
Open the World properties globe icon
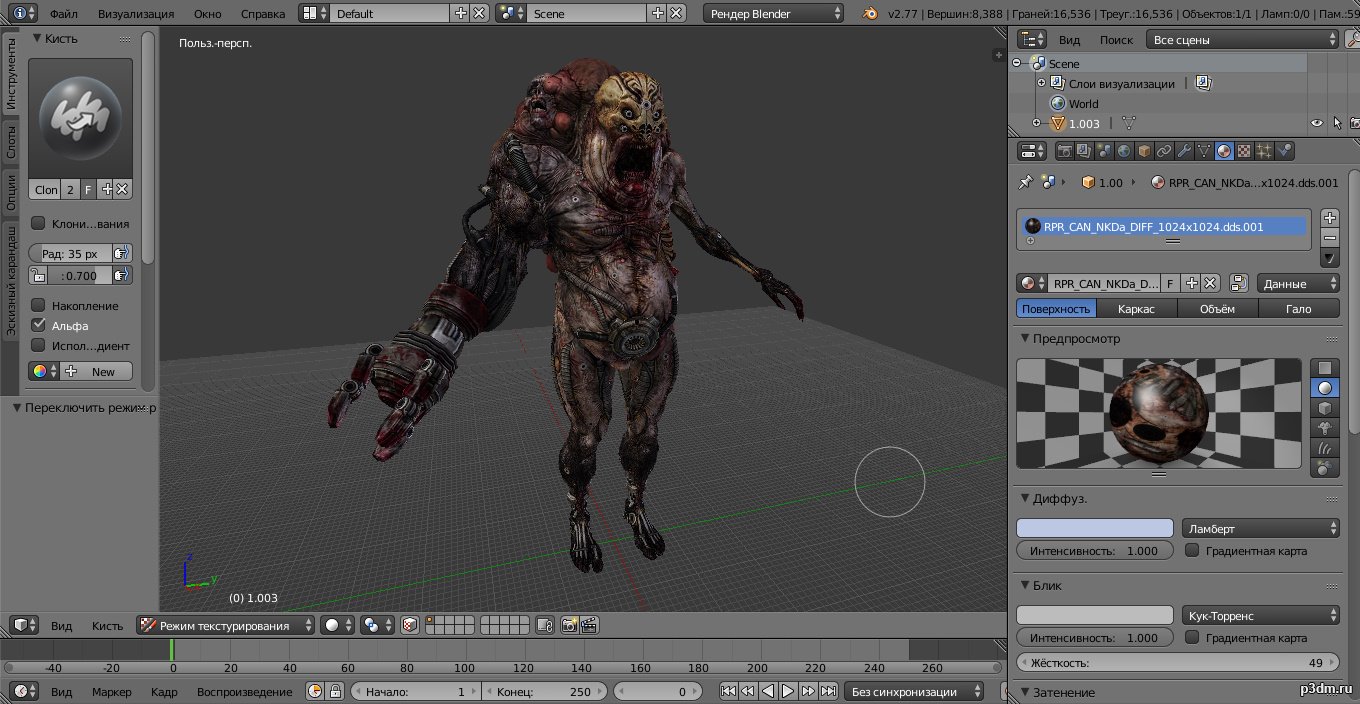tap(1125, 151)
